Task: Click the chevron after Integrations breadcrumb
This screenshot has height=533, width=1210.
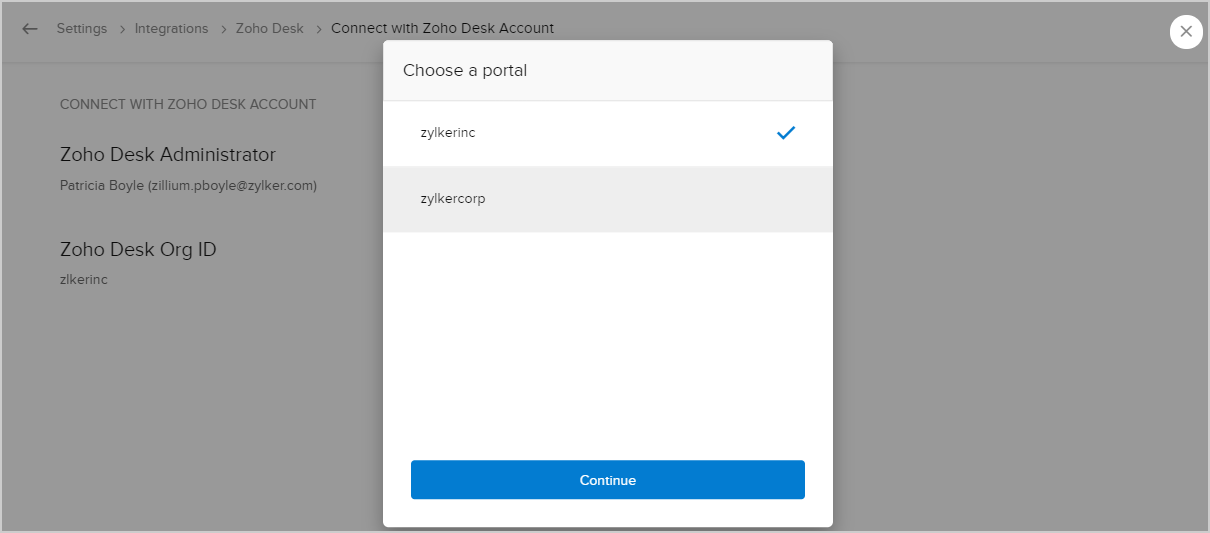Action: tap(222, 29)
